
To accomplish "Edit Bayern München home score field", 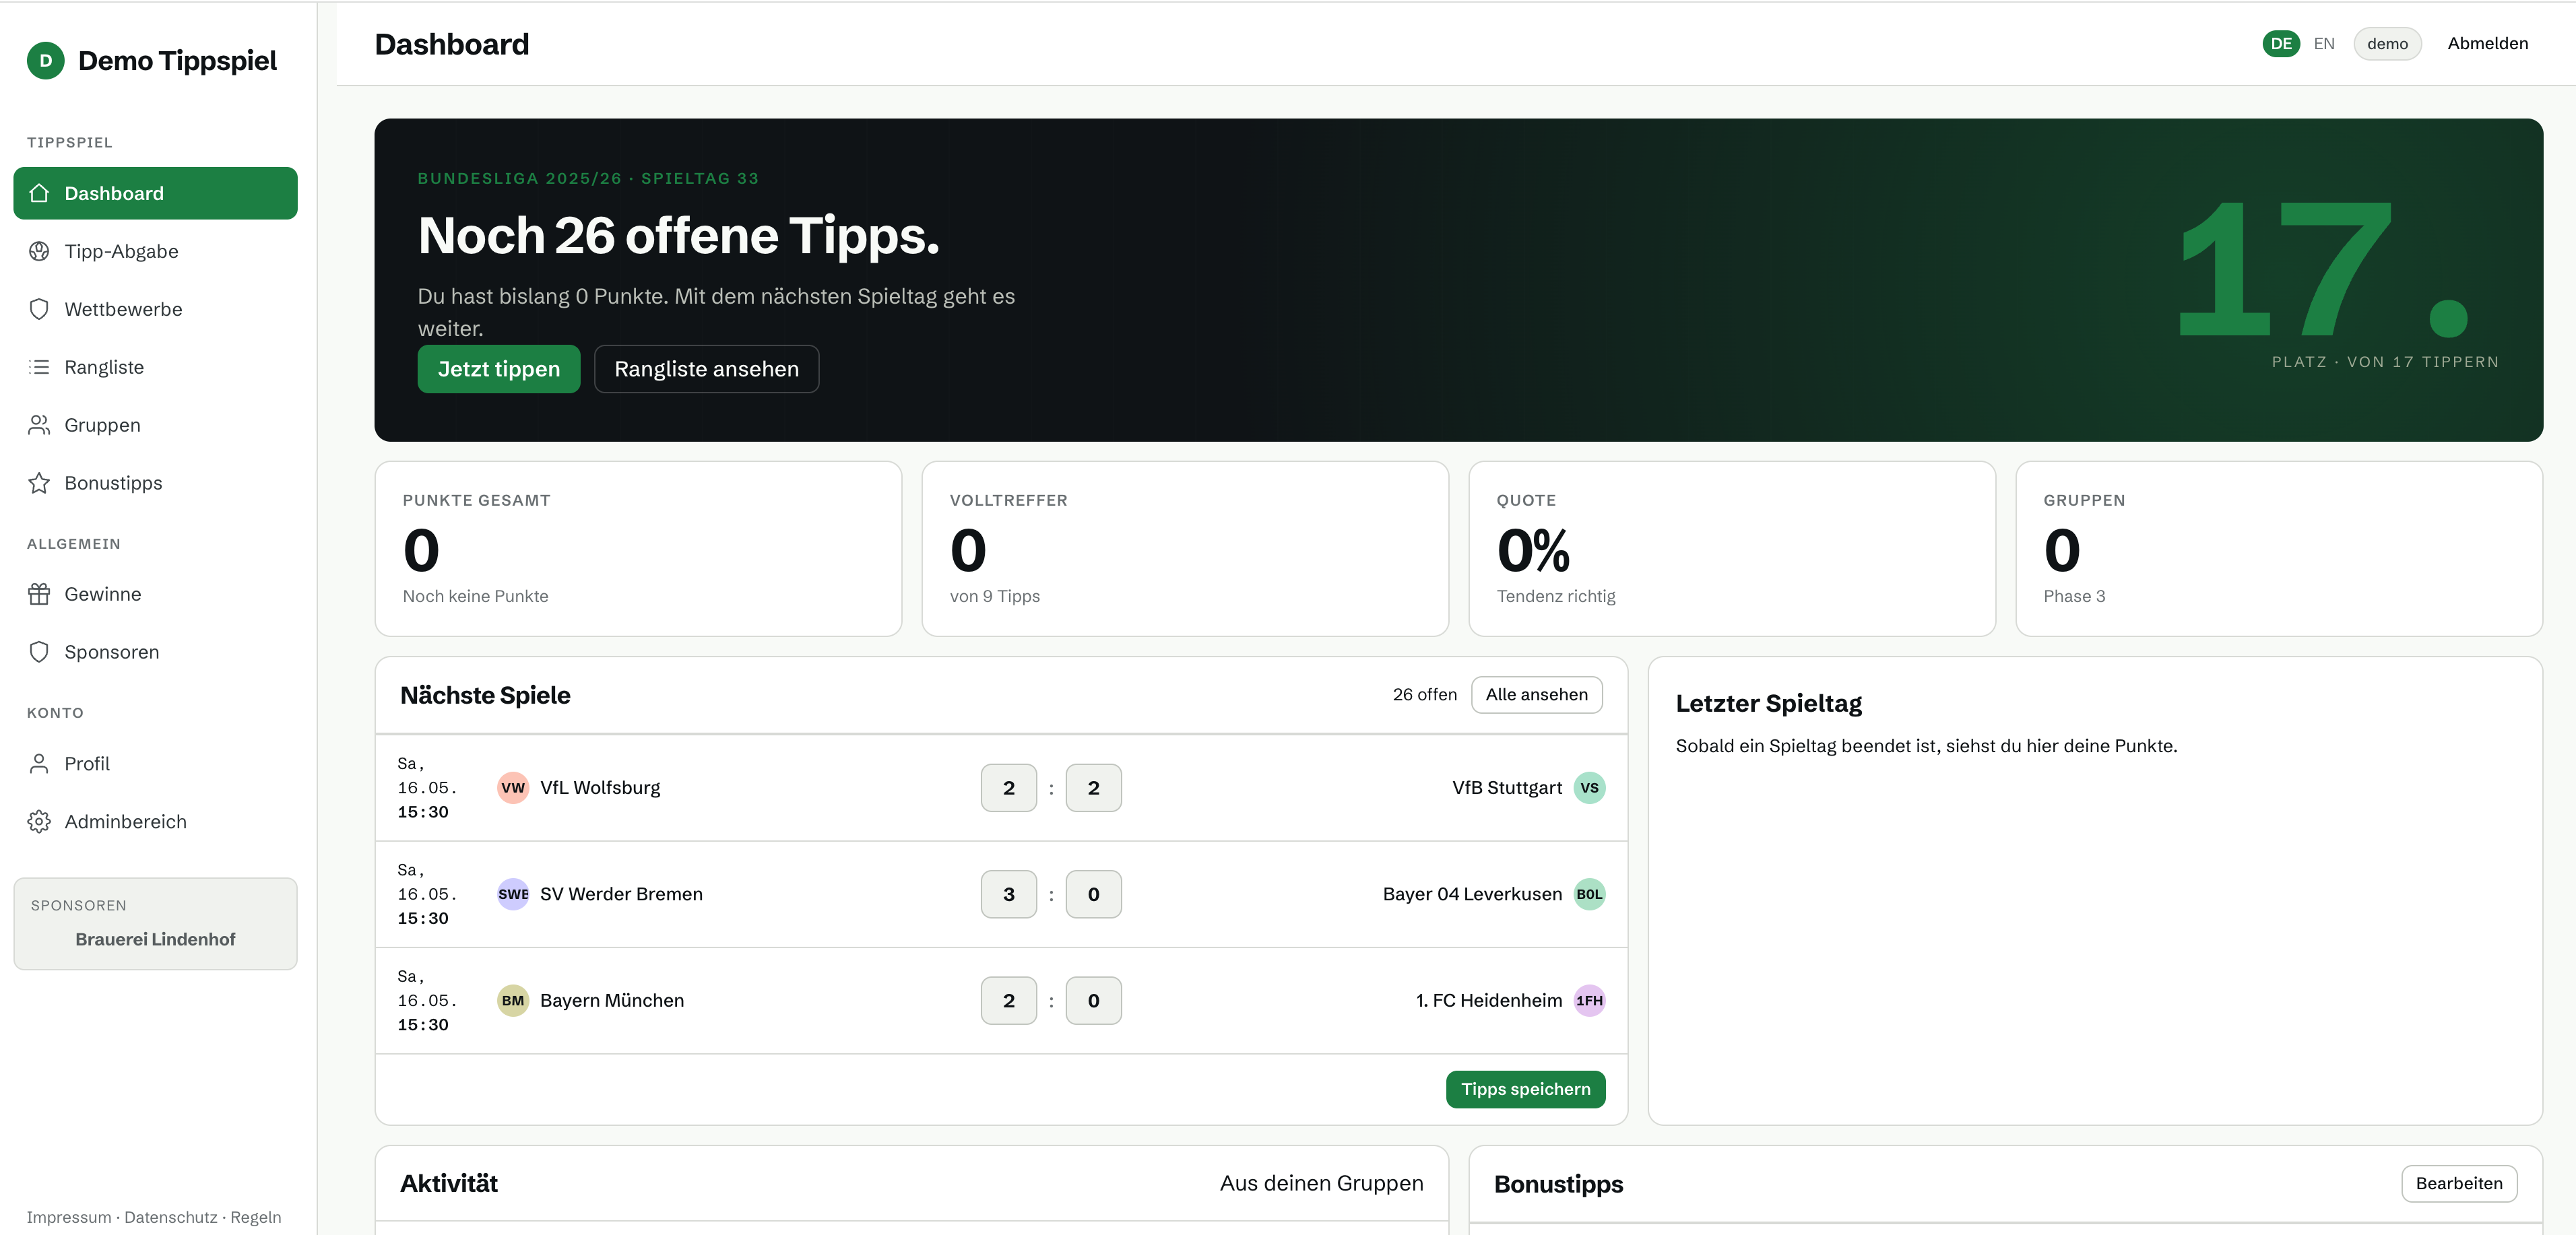I will 1008,1000.
